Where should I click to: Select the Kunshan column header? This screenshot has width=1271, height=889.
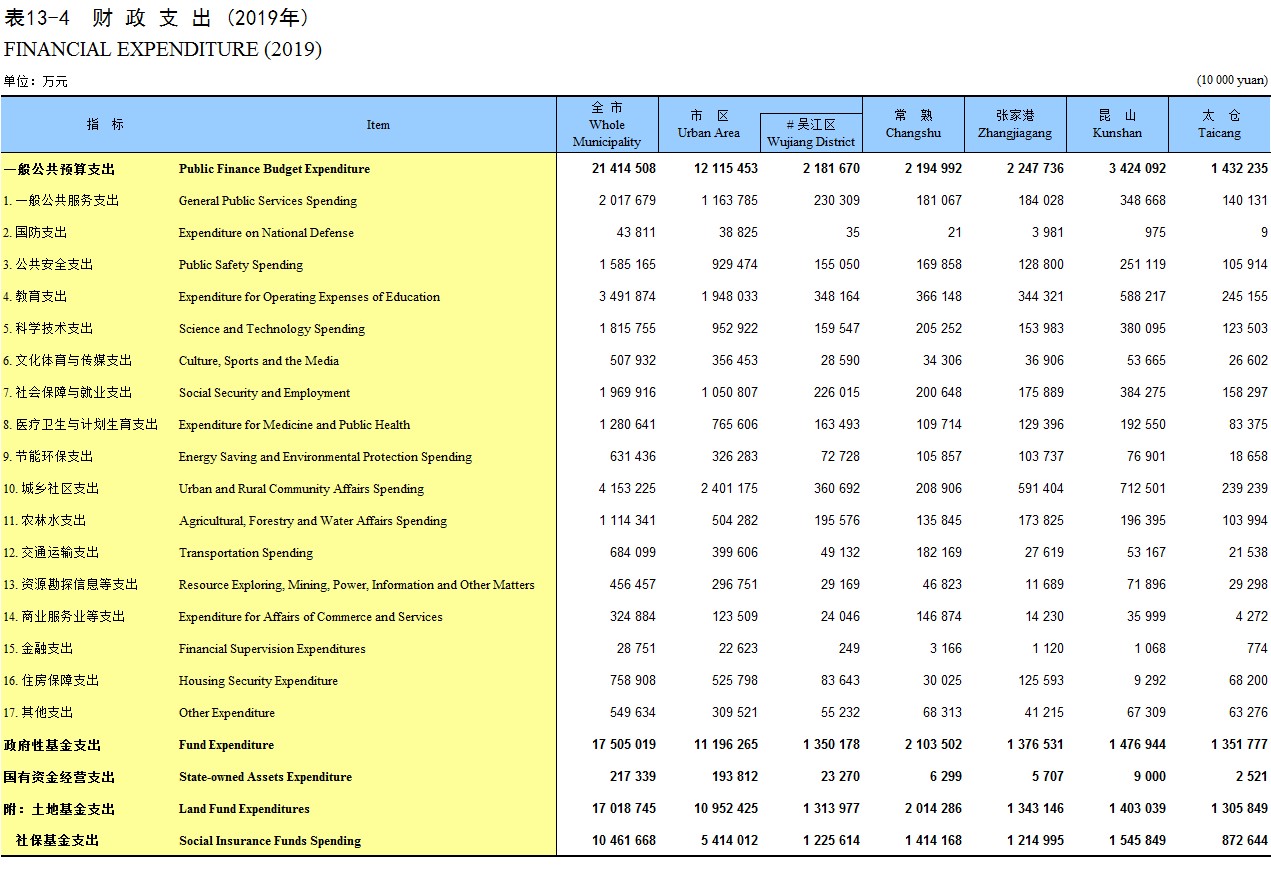1117,125
